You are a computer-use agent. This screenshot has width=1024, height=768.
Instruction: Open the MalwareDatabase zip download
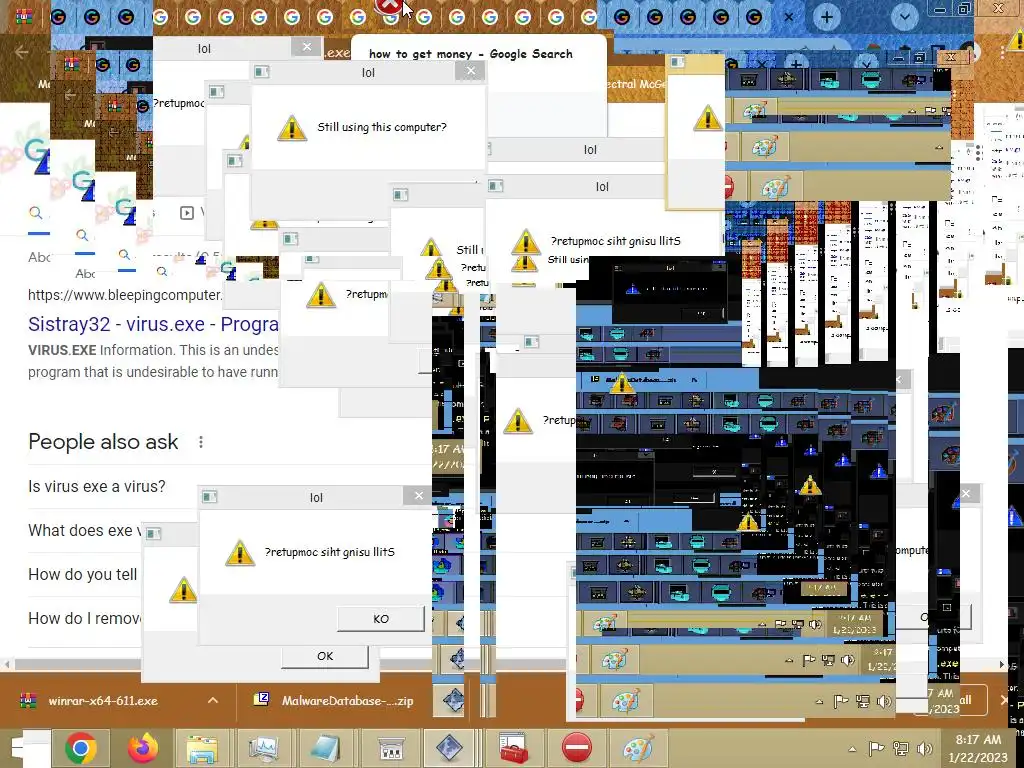(347, 701)
